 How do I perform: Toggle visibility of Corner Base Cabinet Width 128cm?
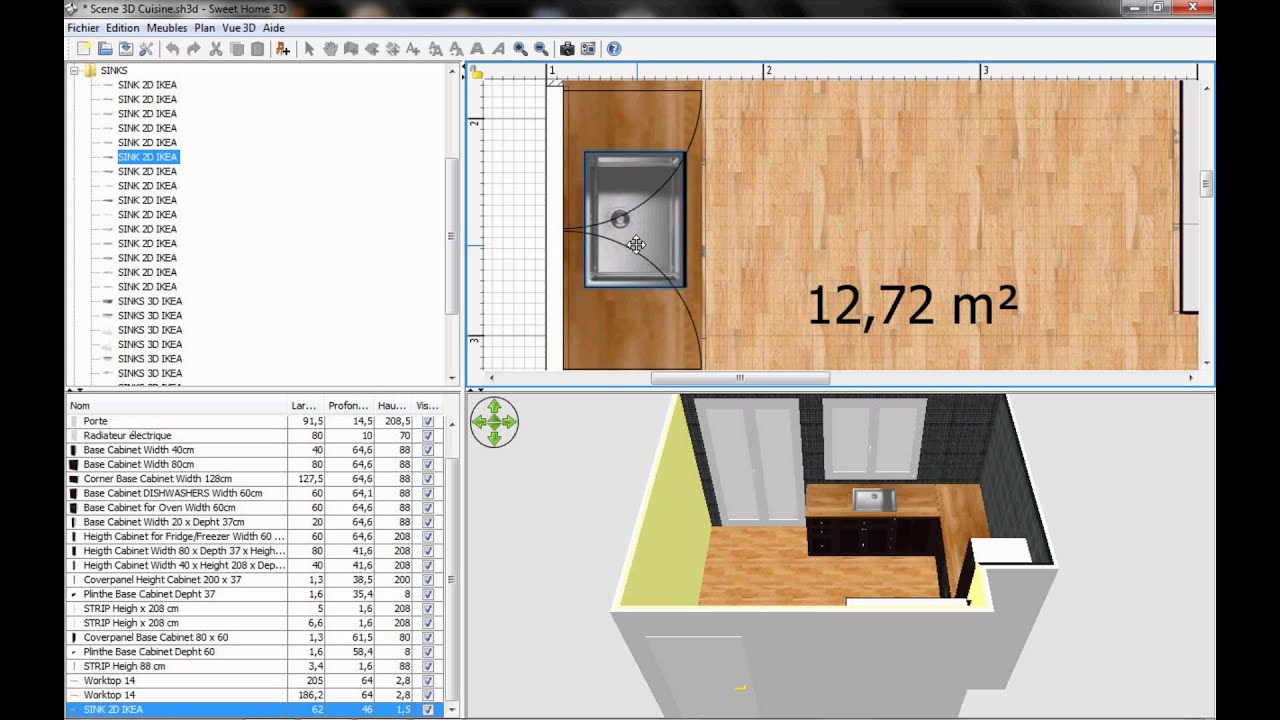428,479
